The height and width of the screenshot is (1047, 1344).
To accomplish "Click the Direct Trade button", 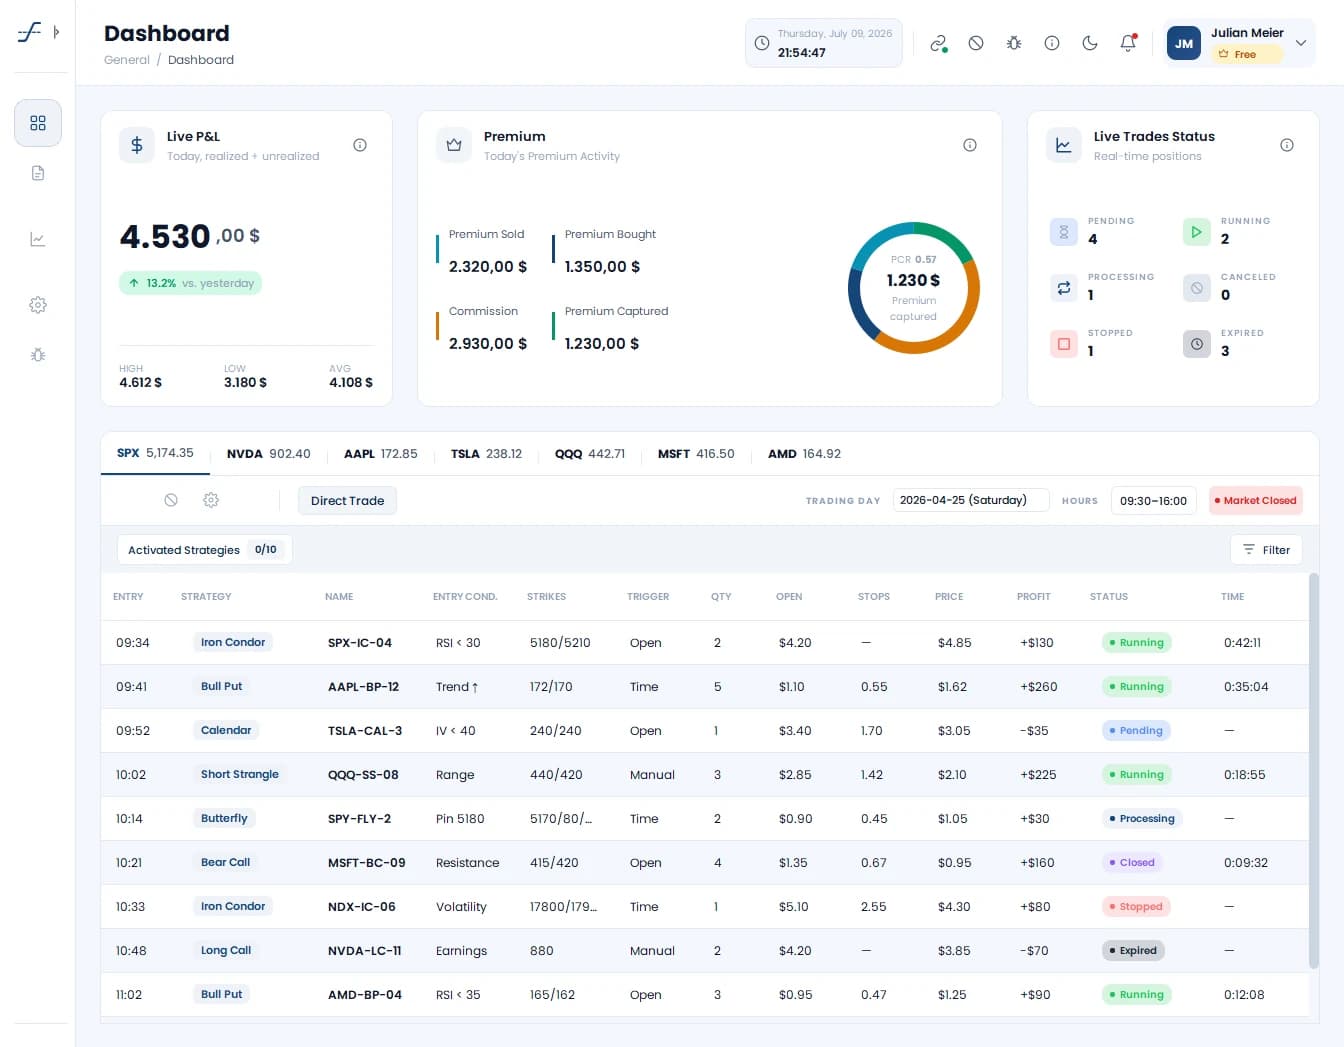I will pos(347,501).
